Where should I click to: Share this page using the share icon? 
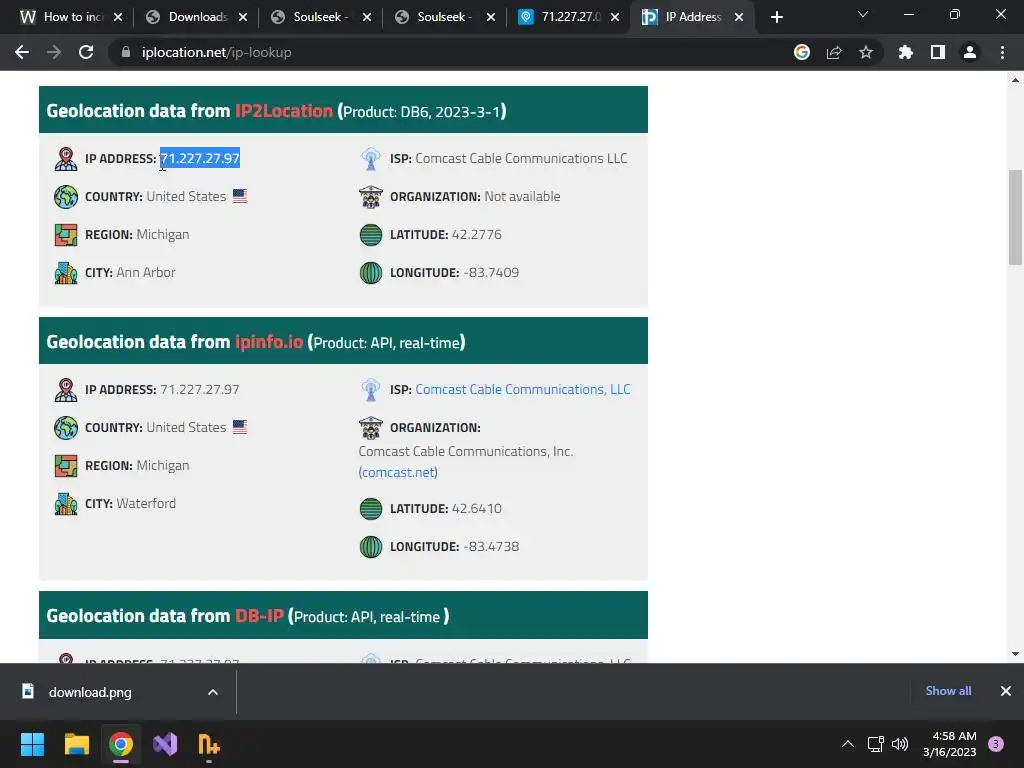click(x=834, y=52)
